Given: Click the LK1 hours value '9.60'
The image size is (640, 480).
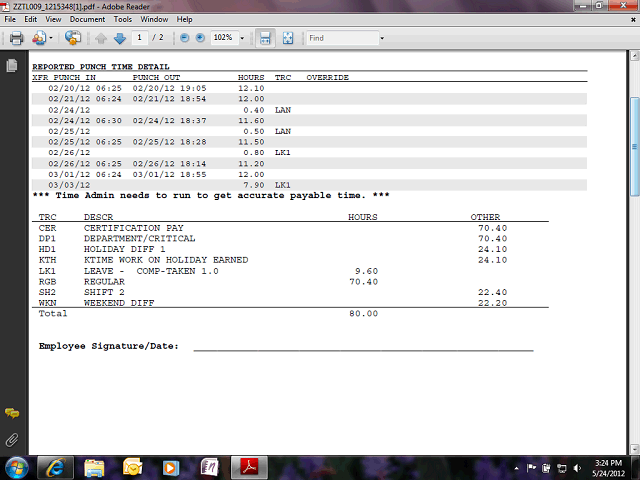Looking at the screenshot, I should 367,271.
